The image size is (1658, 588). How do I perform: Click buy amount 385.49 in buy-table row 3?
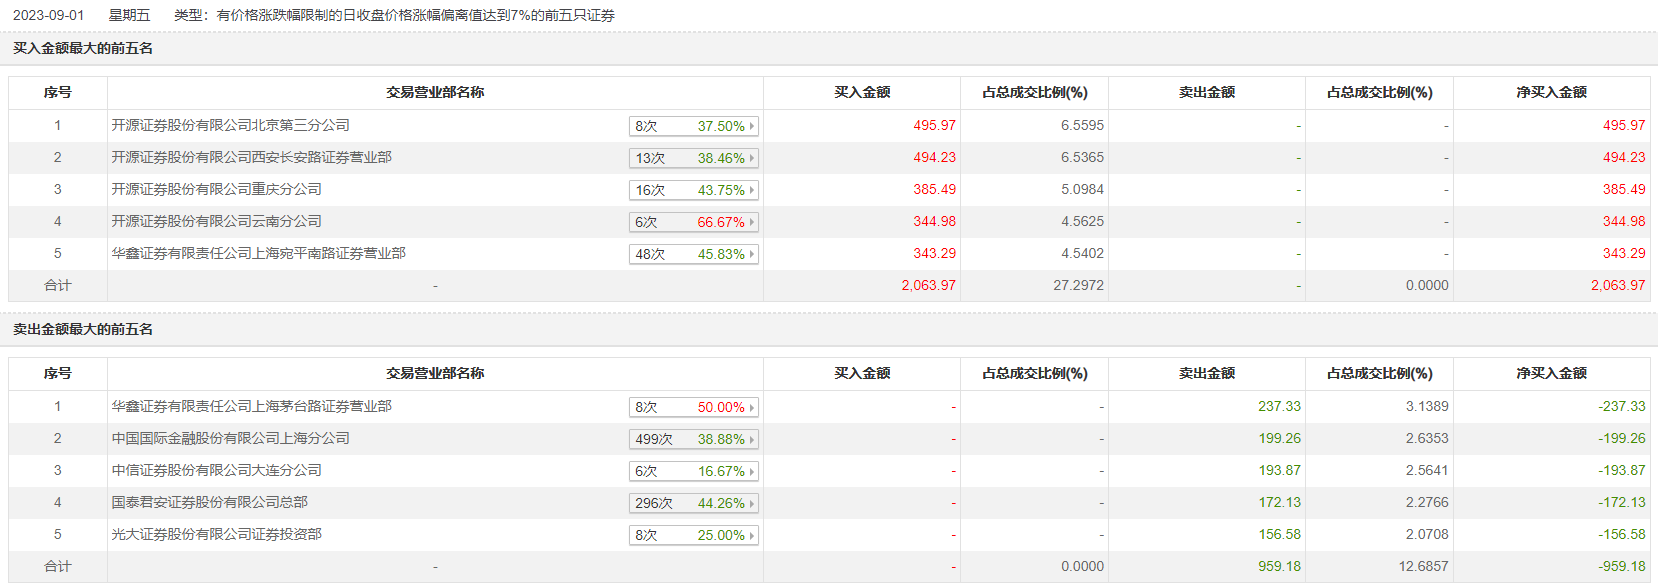934,189
